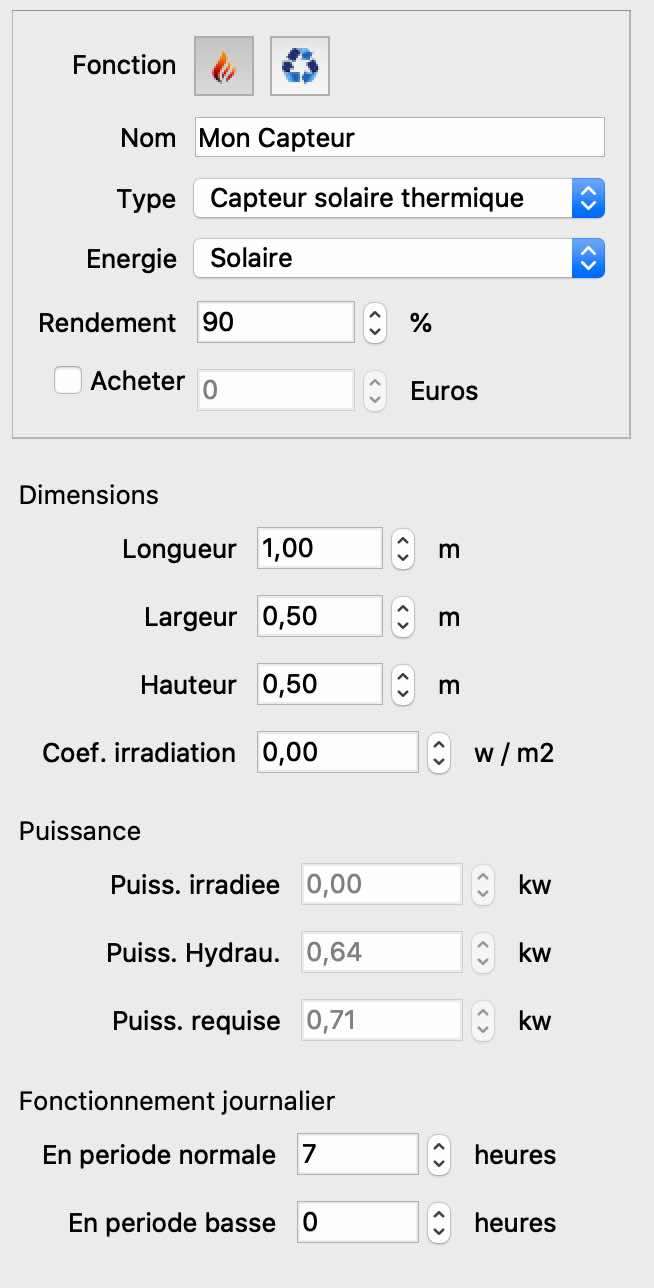
Task: Decrease Hauteur via stepper control
Action: coord(401,693)
